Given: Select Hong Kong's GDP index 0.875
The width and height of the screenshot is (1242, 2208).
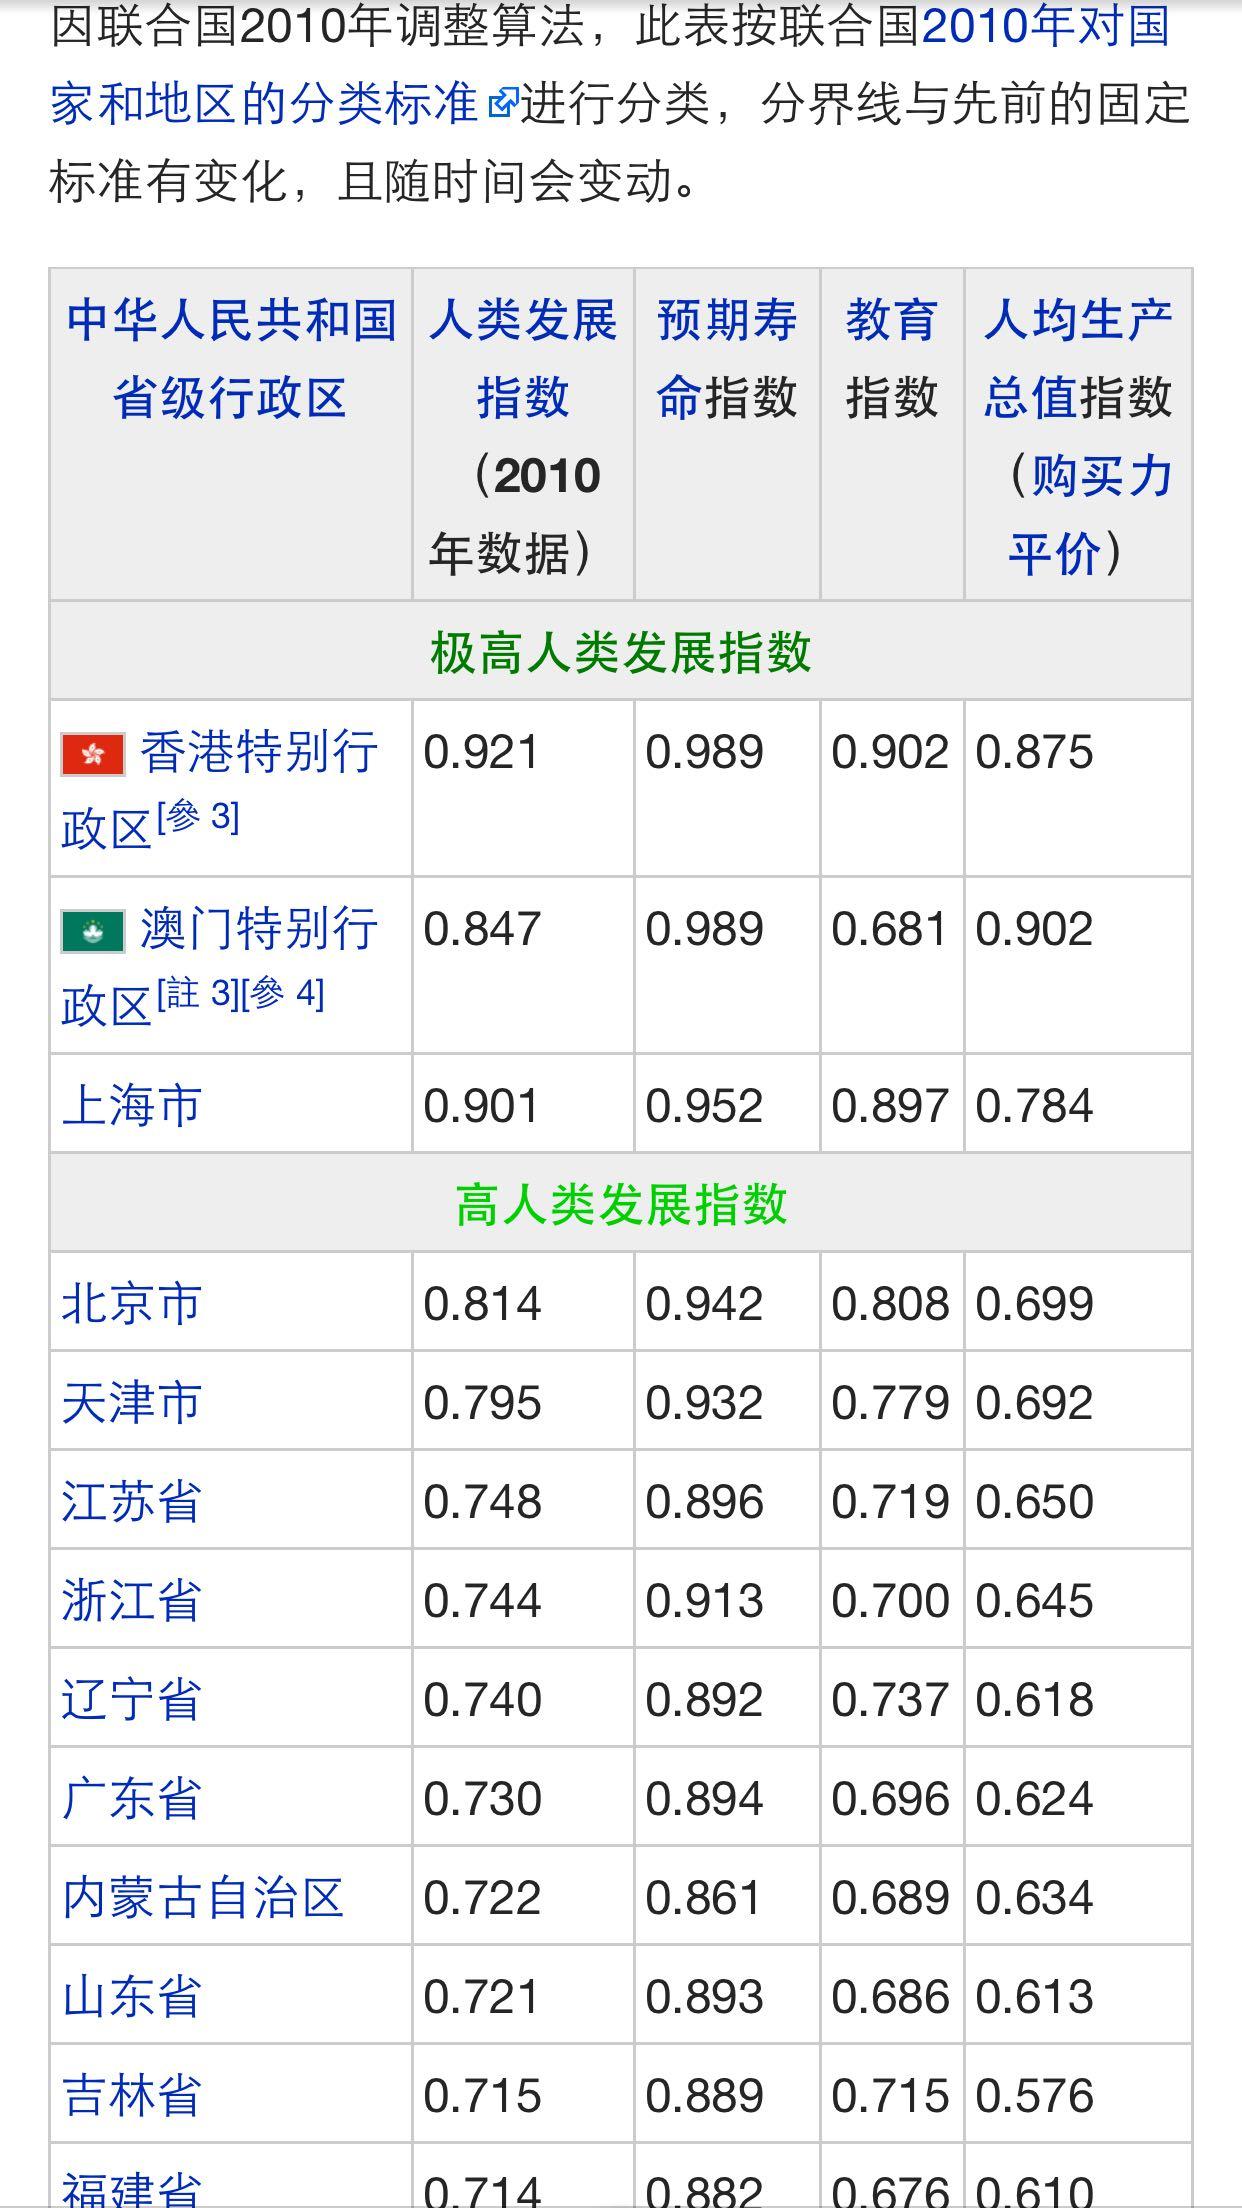Looking at the screenshot, I should point(1034,753).
